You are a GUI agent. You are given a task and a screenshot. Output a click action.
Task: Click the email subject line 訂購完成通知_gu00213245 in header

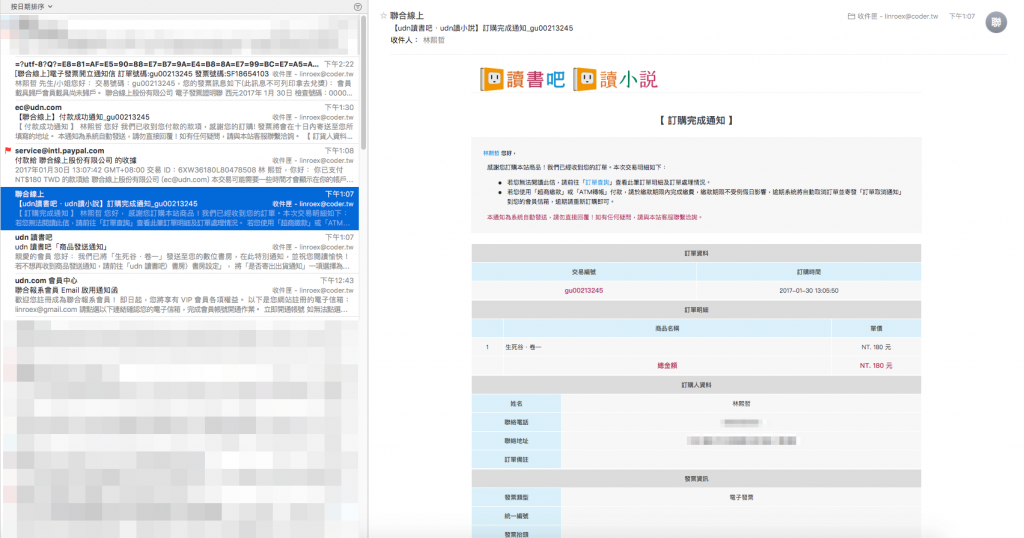click(x=483, y=28)
